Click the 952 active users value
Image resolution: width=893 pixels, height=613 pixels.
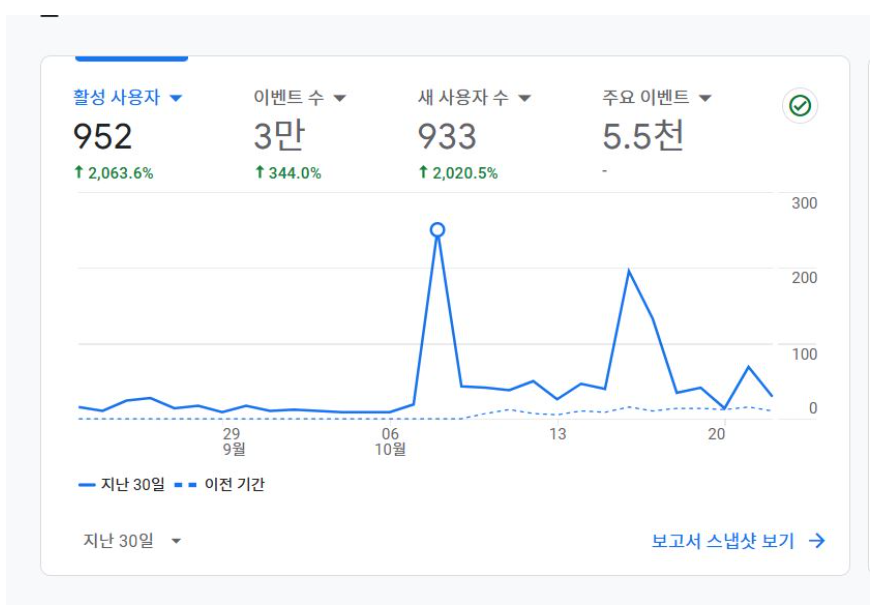pyautogui.click(x=103, y=137)
